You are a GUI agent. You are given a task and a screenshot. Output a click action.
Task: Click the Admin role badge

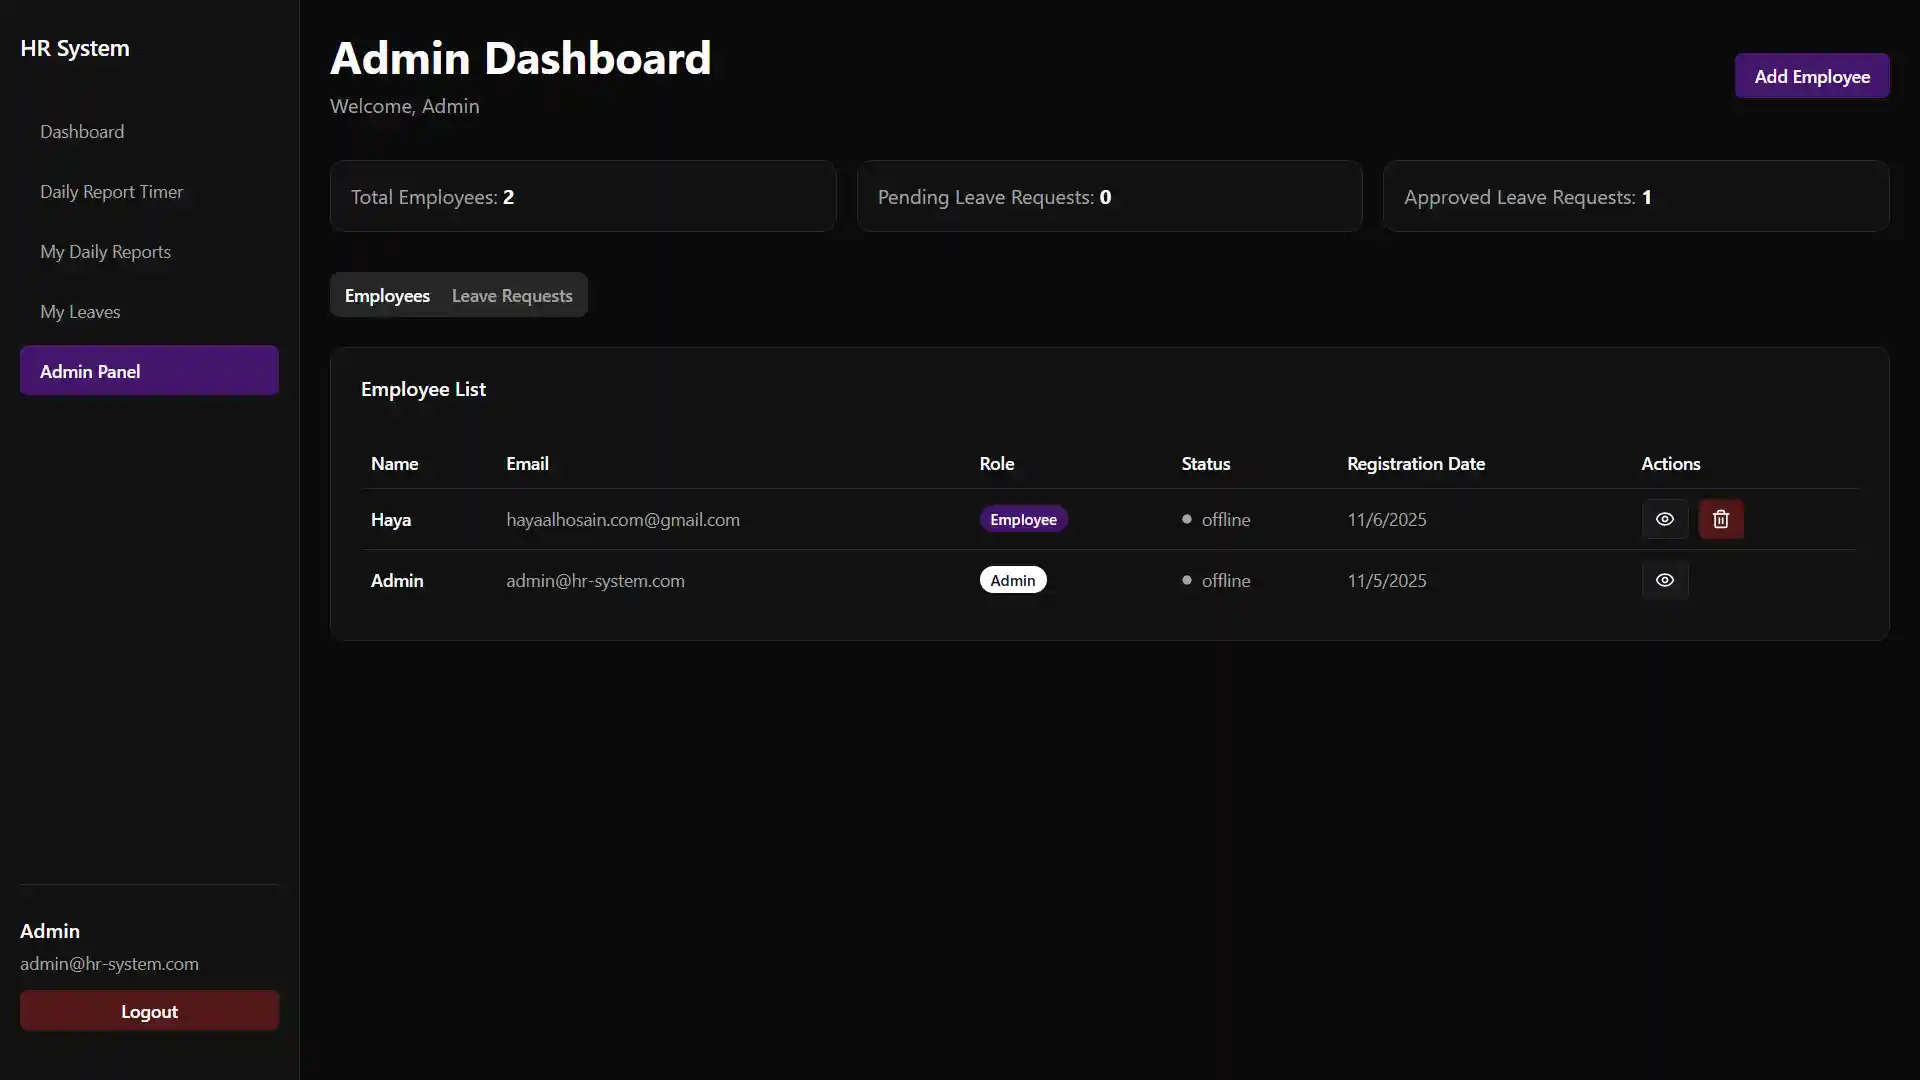pyautogui.click(x=1012, y=580)
